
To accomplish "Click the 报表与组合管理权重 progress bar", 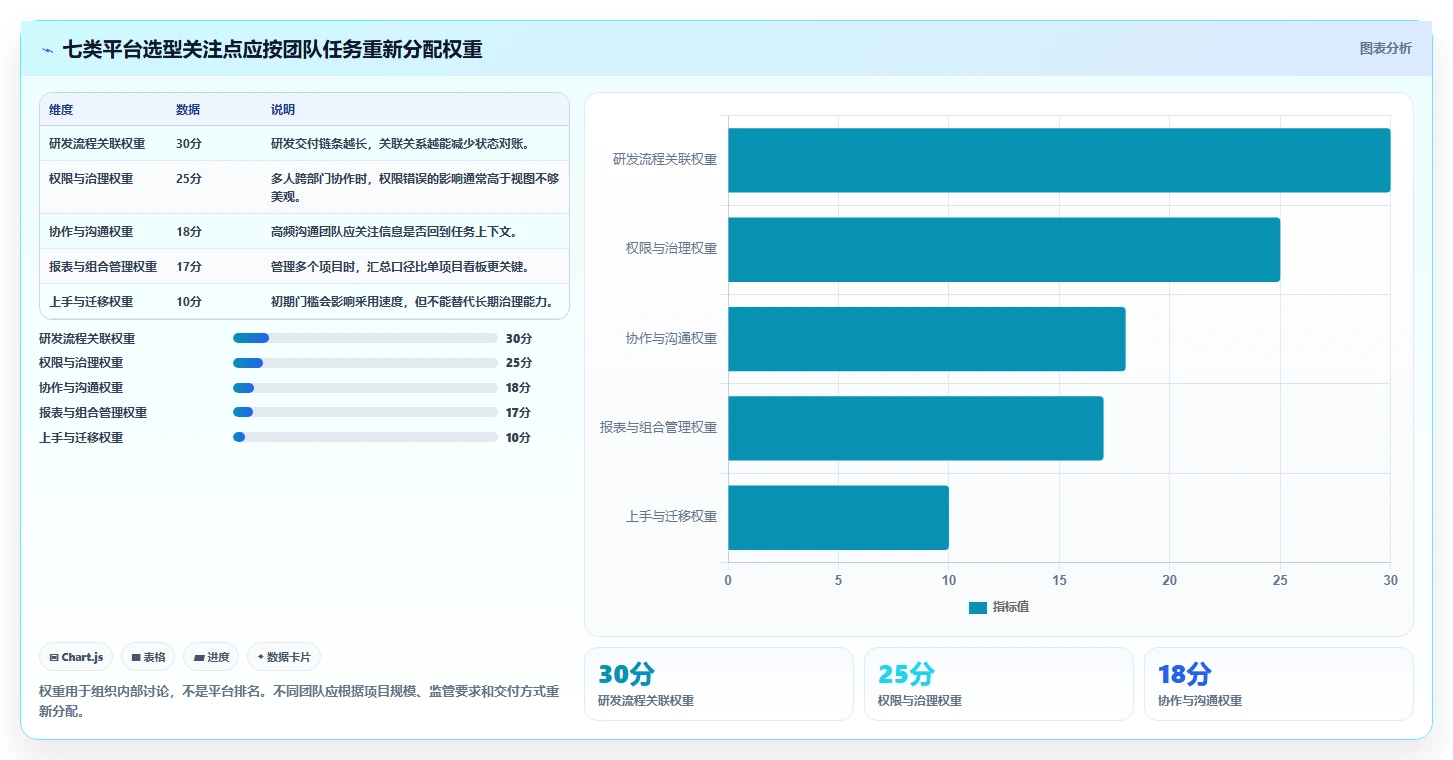I will (365, 412).
